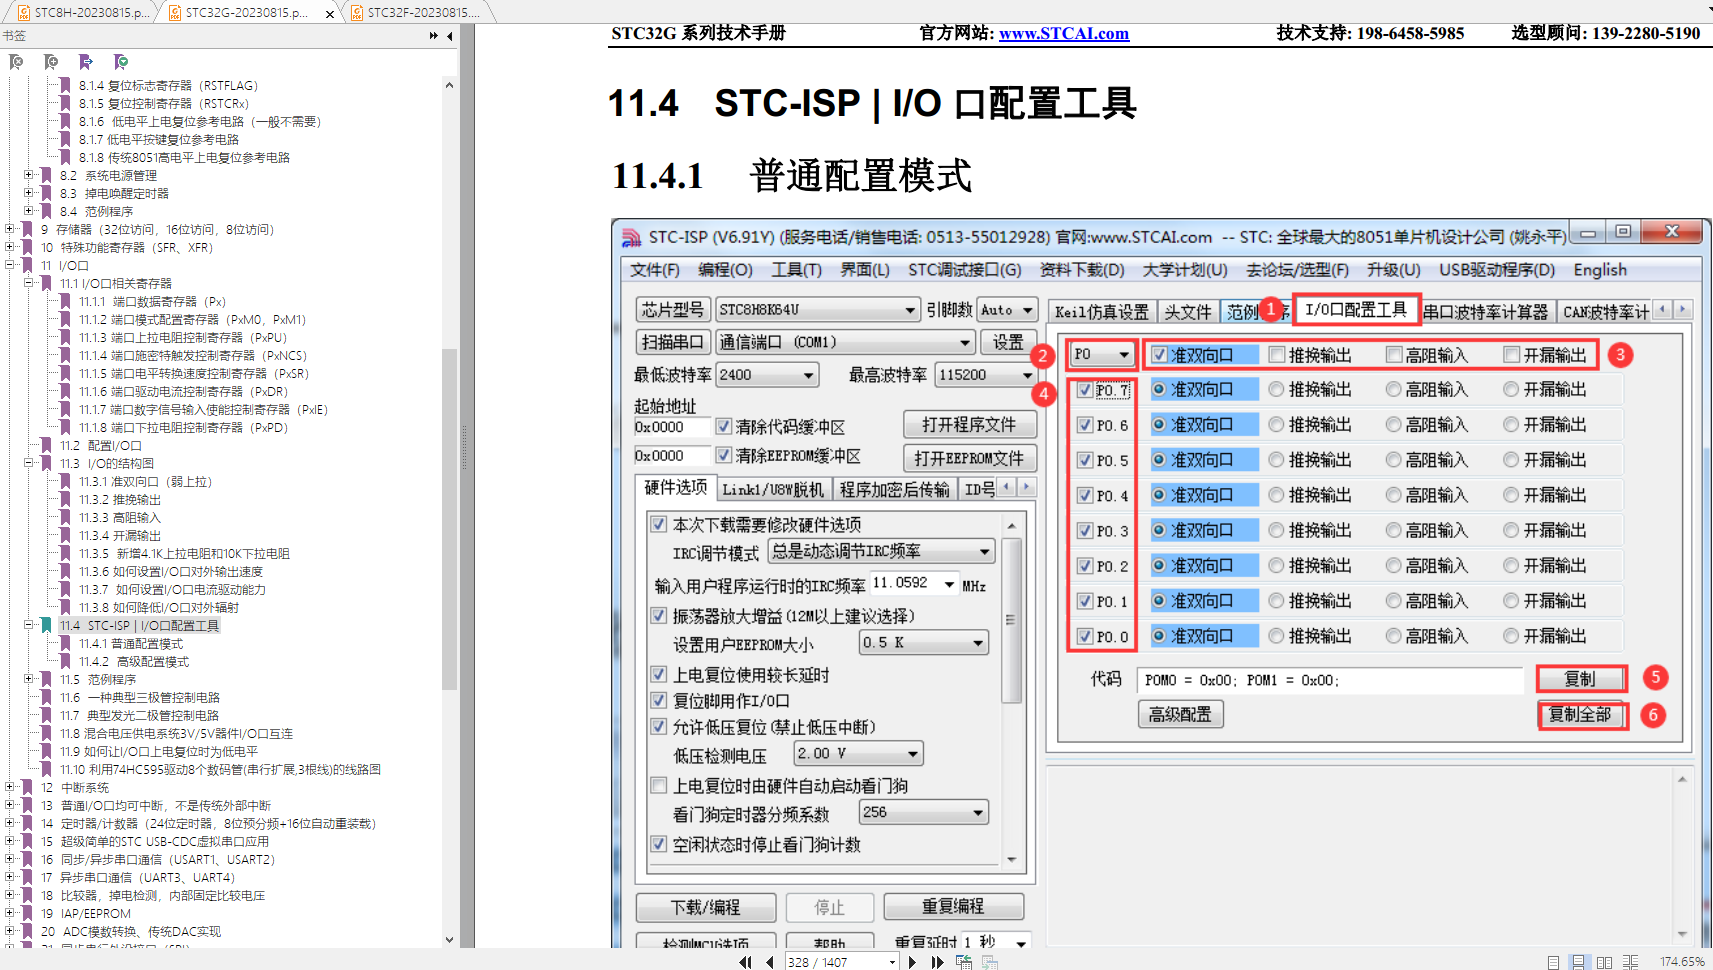Screen dimensions: 1713x970
Task: Collapse the 11.3 I/O的结构图 node
Action: [x=28, y=464]
